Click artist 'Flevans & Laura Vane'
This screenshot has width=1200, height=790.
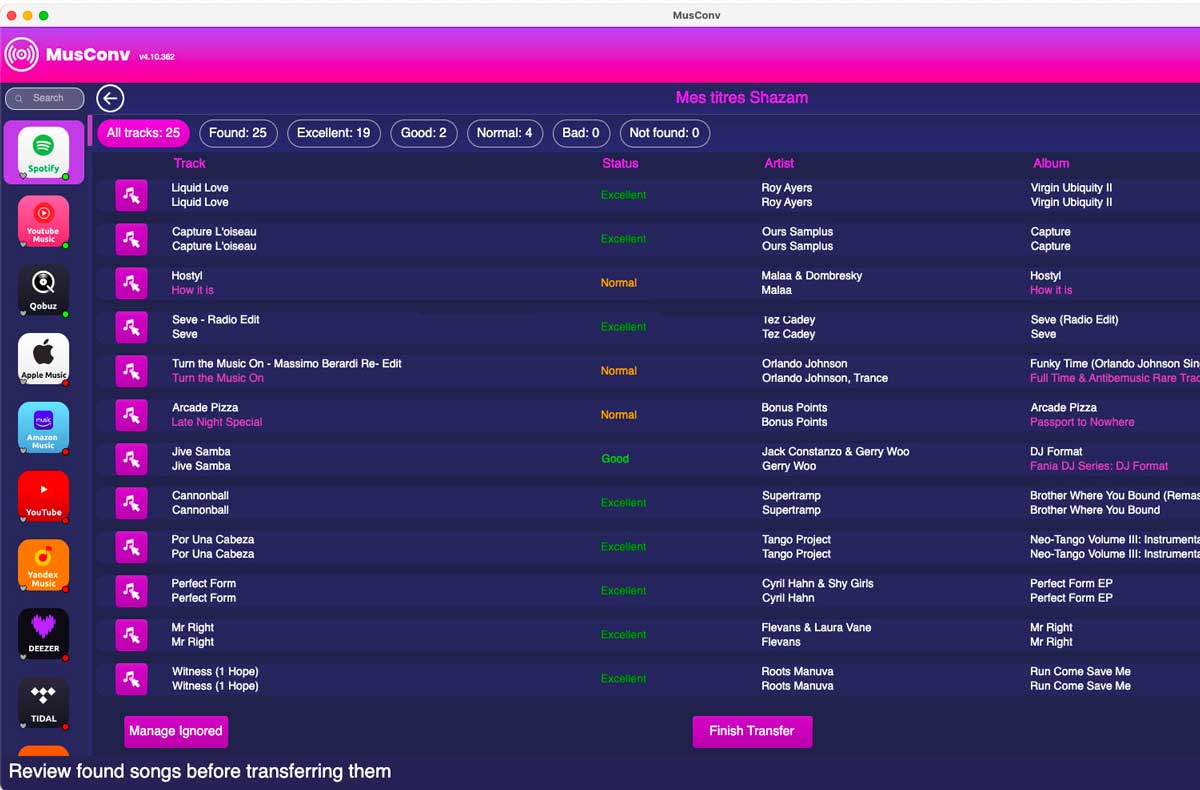tap(816, 628)
